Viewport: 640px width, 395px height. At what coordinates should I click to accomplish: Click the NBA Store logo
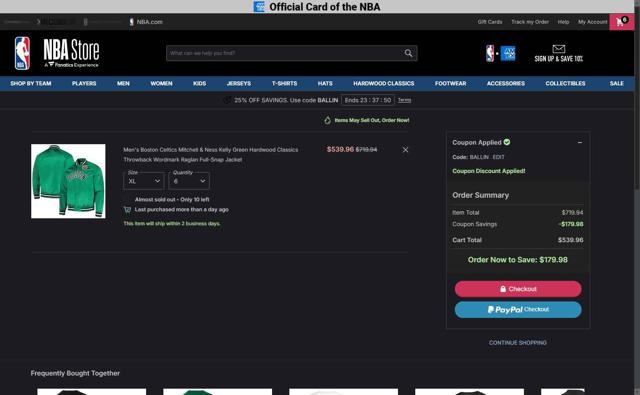[x=57, y=53]
